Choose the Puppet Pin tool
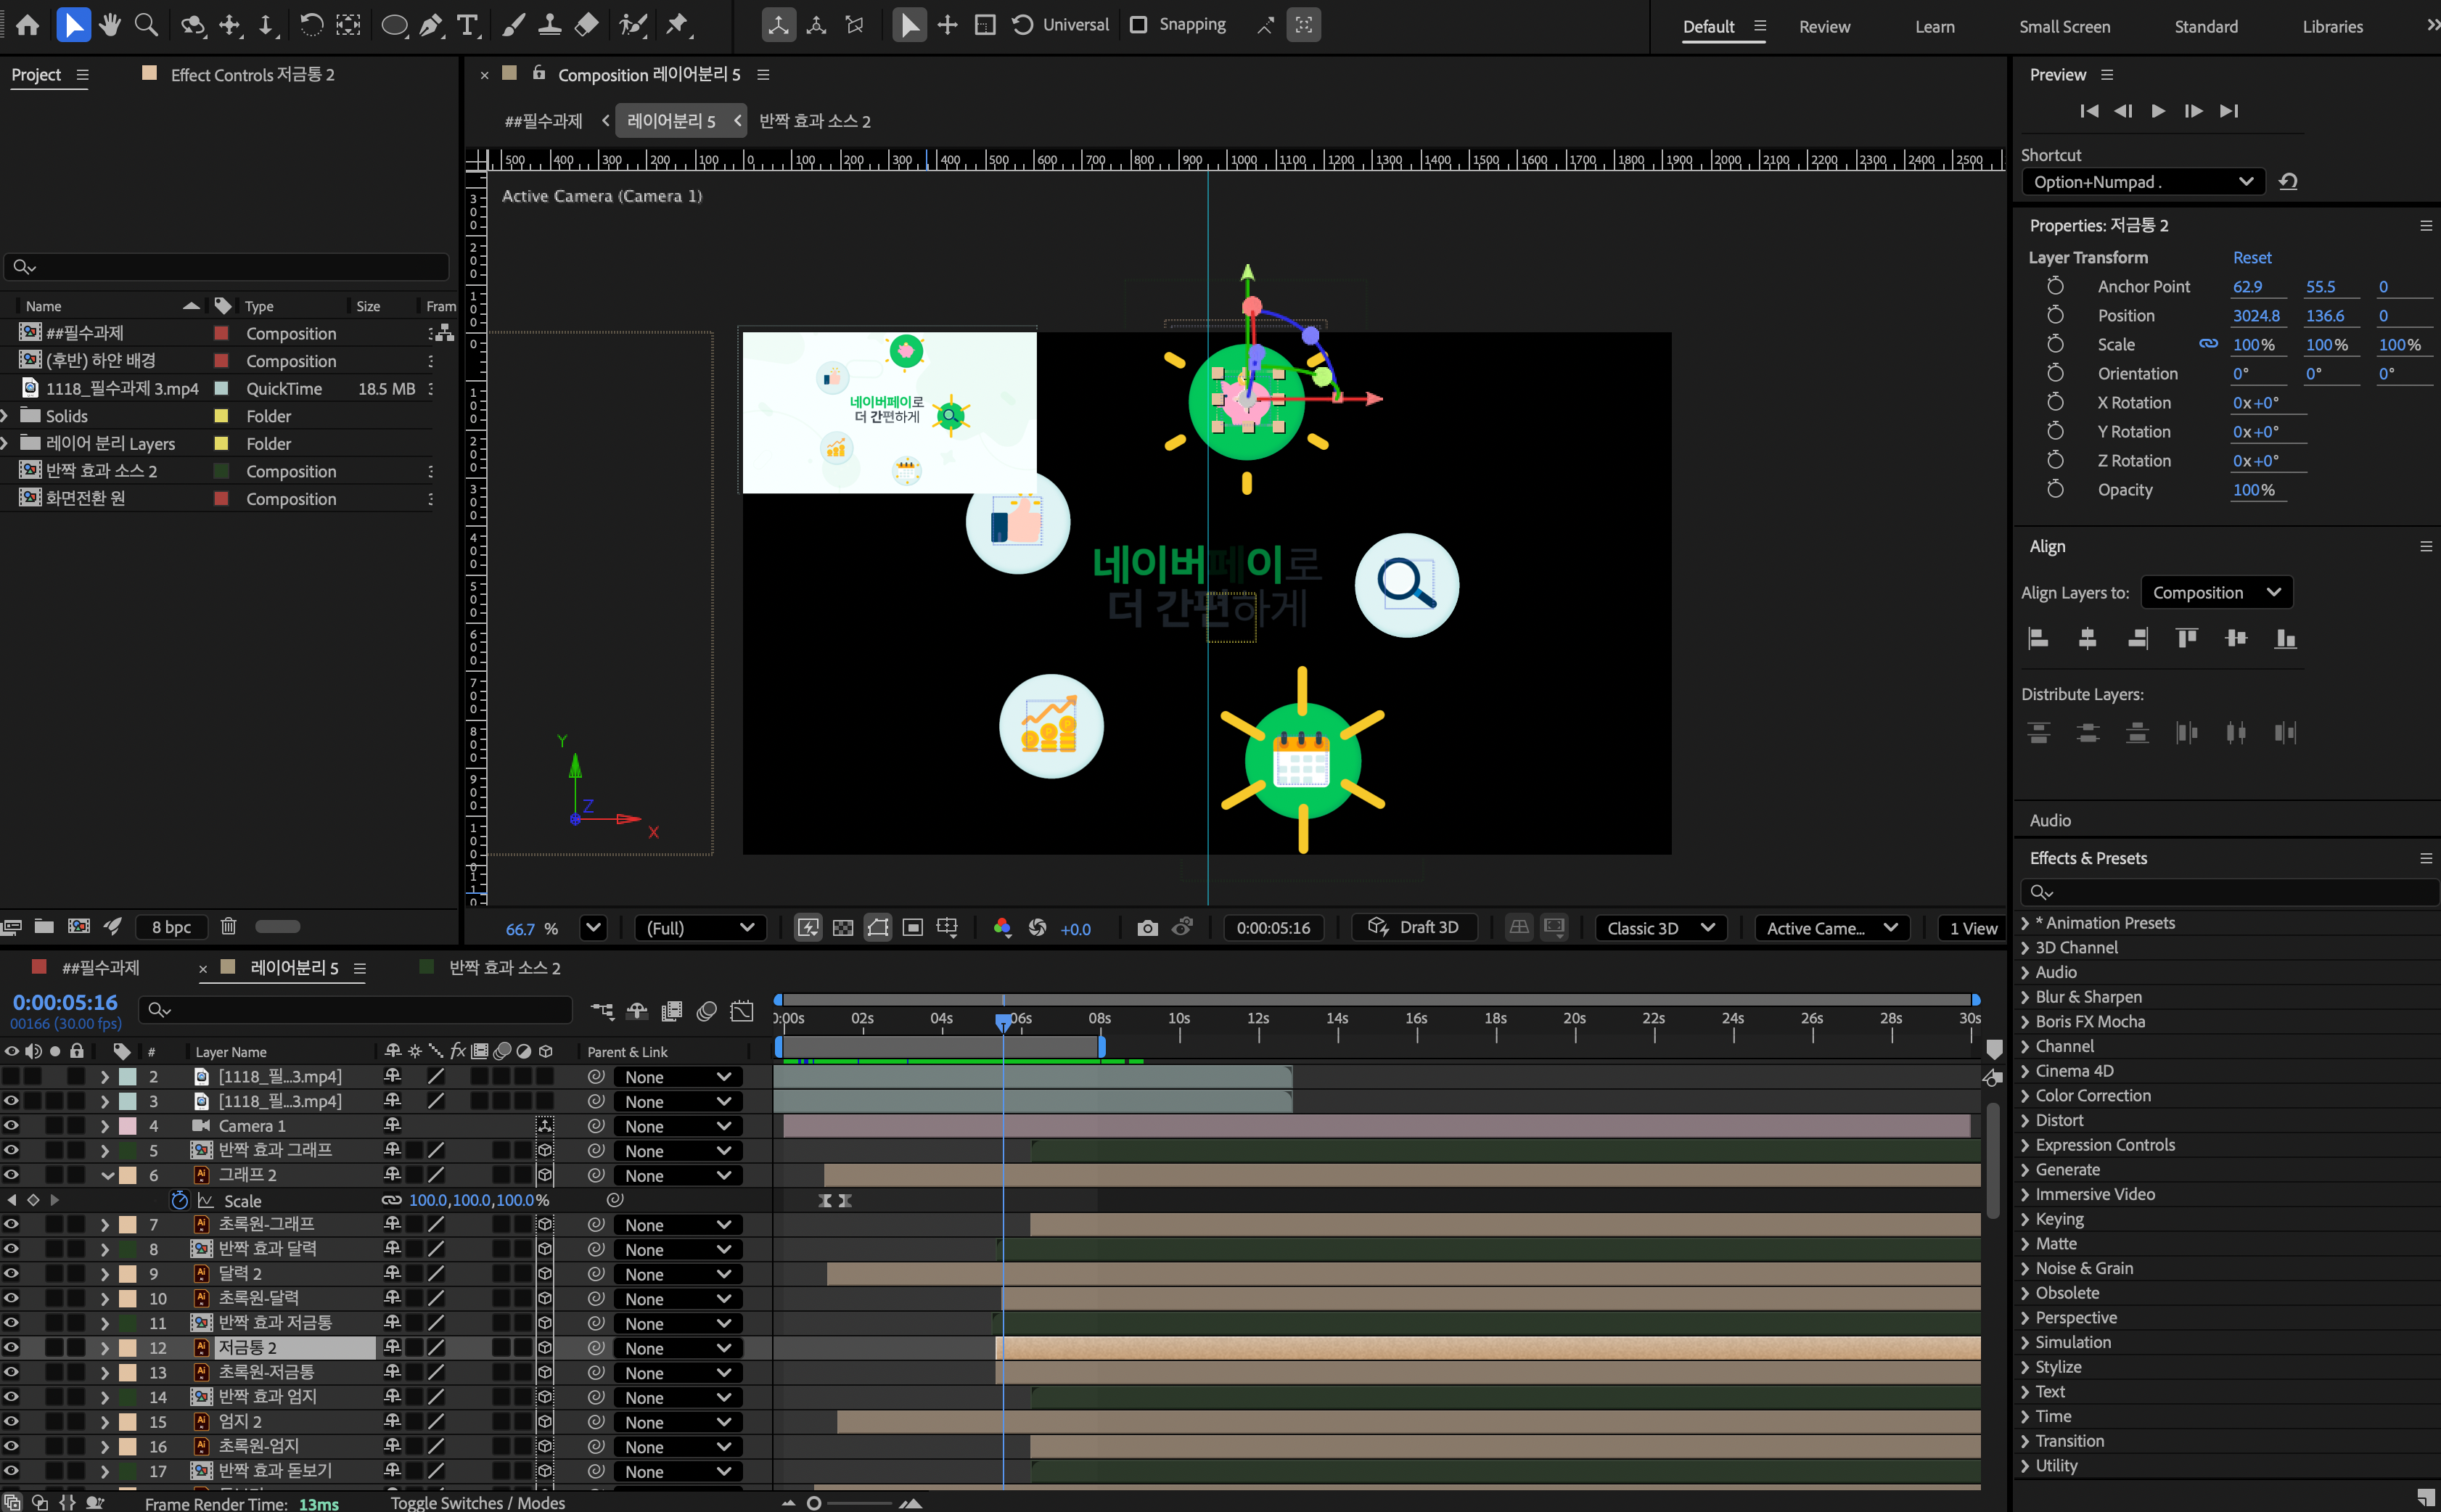The image size is (2441, 1512). [x=678, y=25]
